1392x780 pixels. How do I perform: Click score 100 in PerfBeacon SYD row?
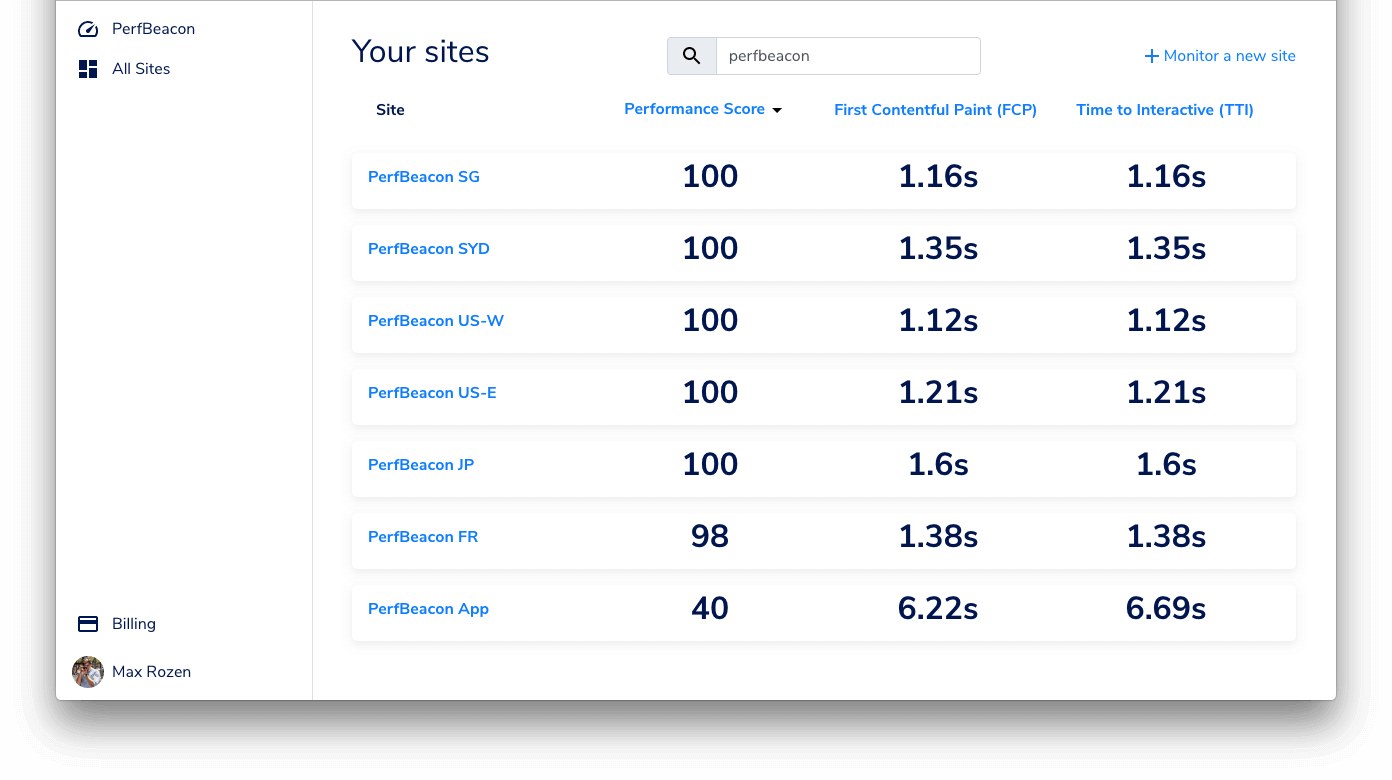(x=710, y=248)
